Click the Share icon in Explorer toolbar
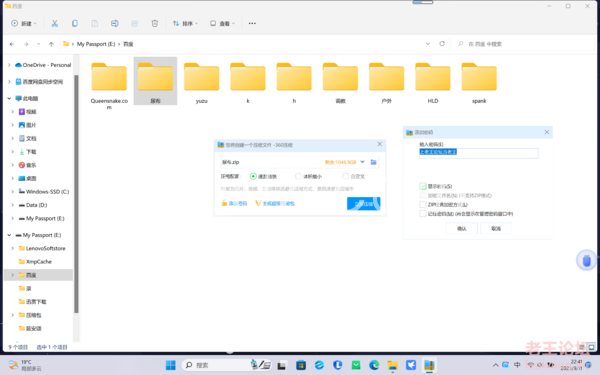Screen dimensions: 600x375 135,23
